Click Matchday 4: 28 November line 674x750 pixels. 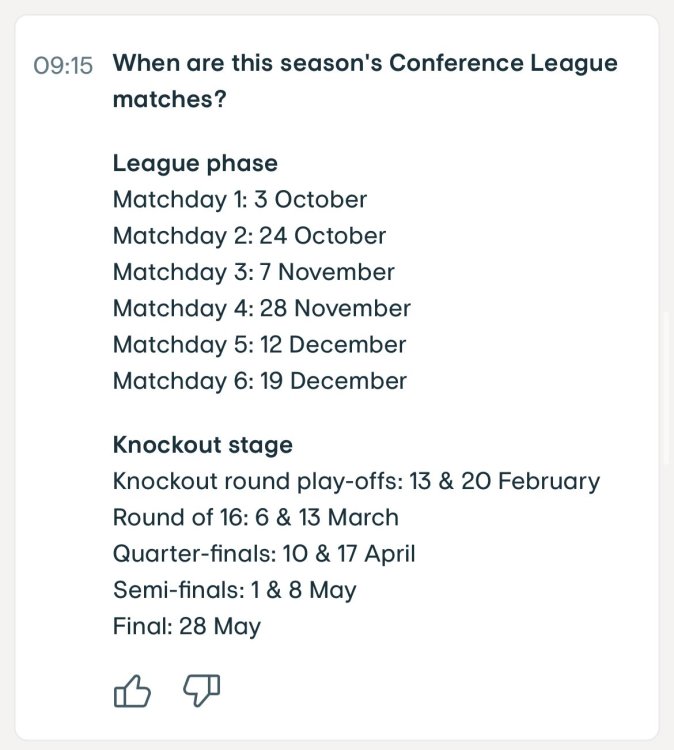(261, 308)
